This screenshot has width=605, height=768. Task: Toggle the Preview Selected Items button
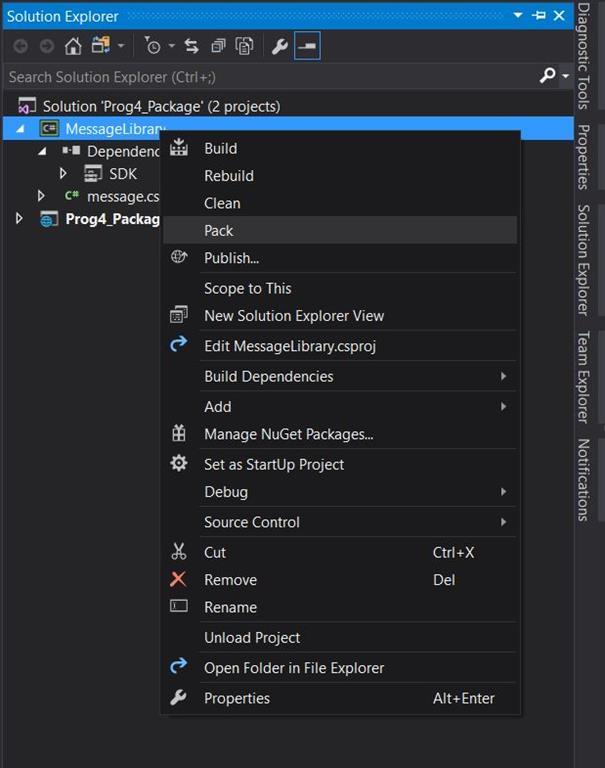307,46
